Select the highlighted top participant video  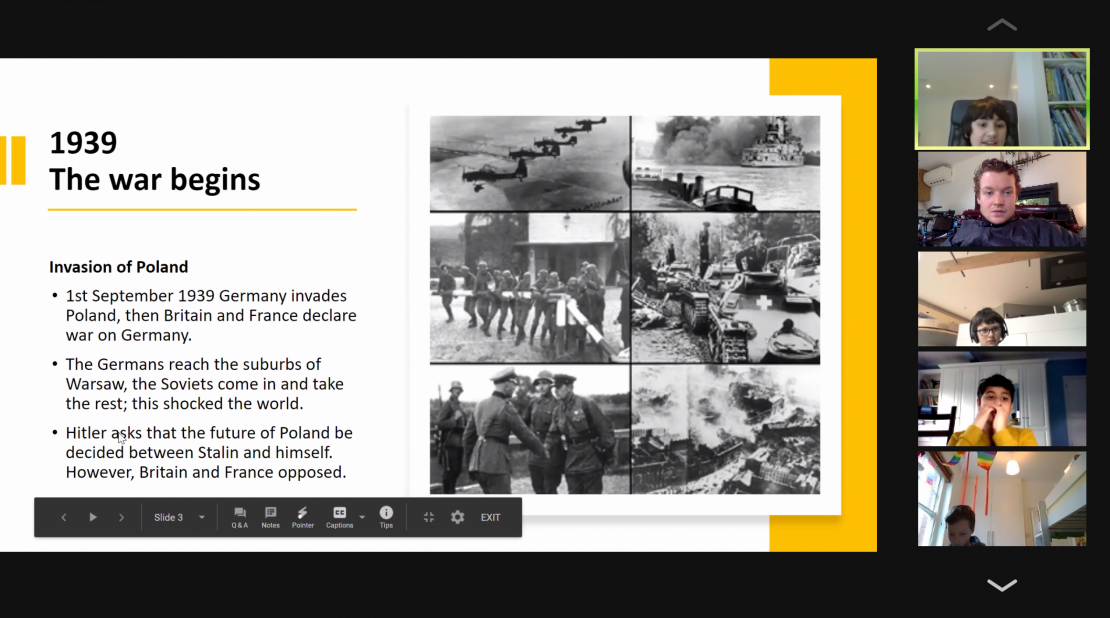click(x=1002, y=99)
